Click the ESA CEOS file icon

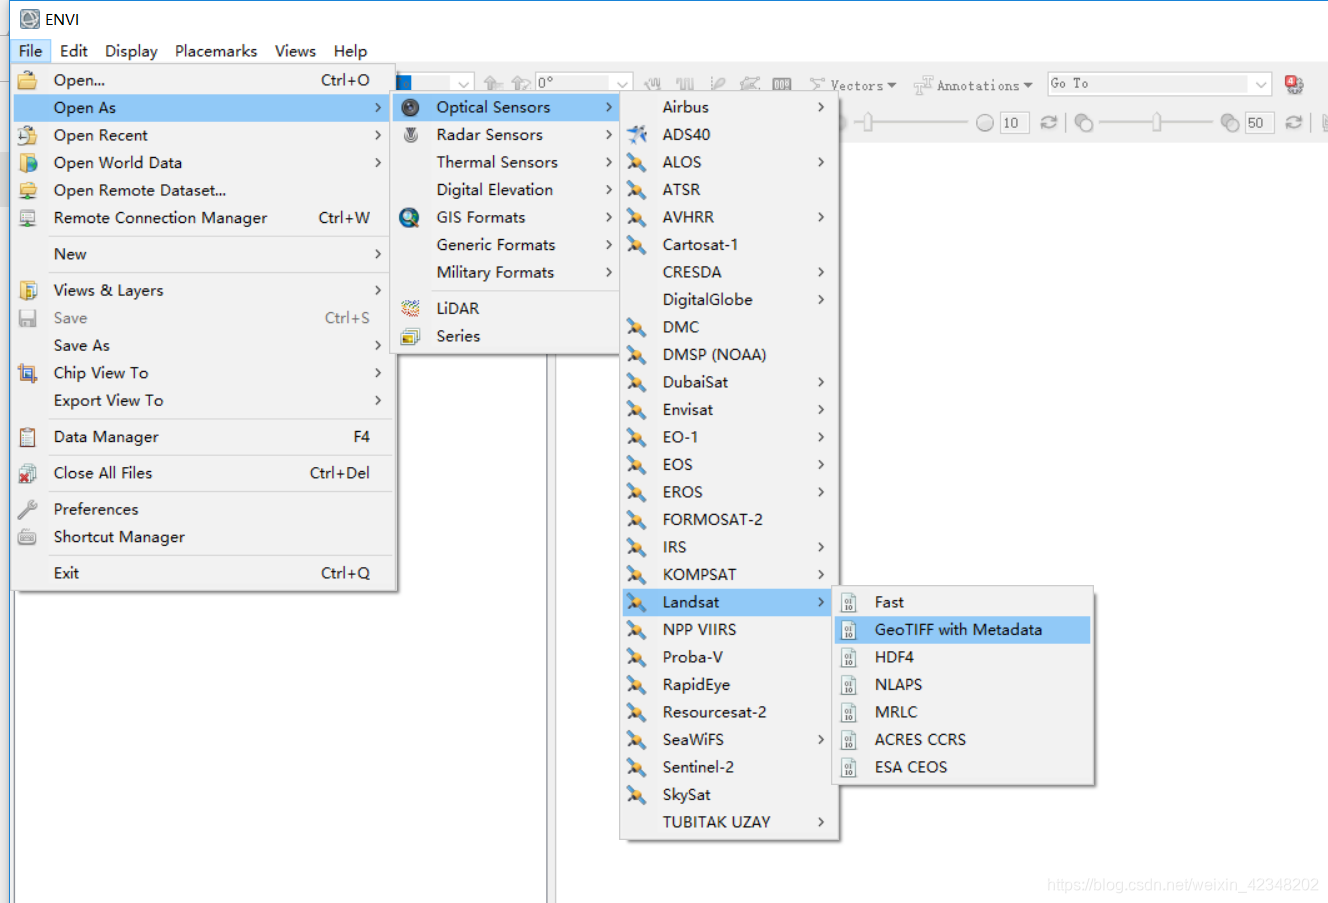[x=849, y=767]
